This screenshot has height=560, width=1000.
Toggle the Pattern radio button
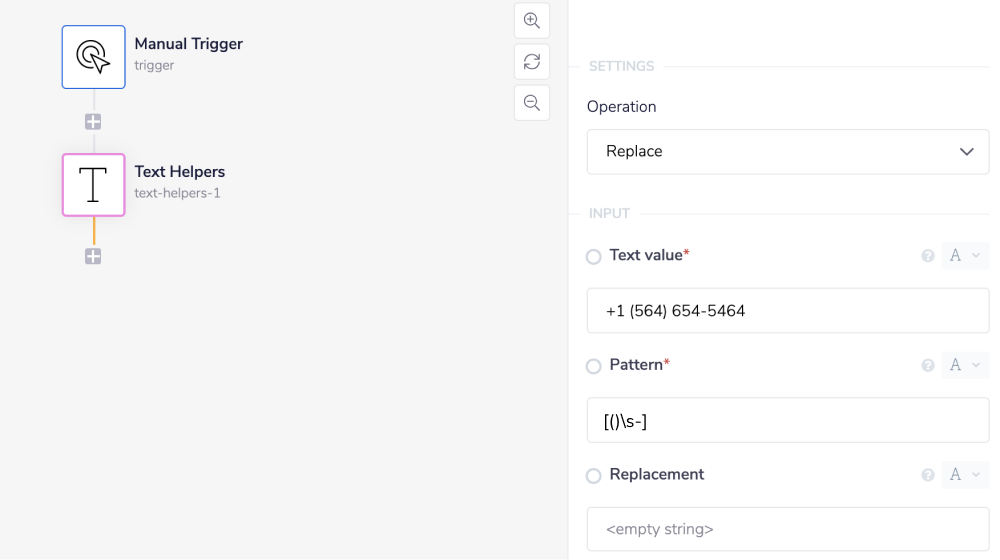click(594, 367)
